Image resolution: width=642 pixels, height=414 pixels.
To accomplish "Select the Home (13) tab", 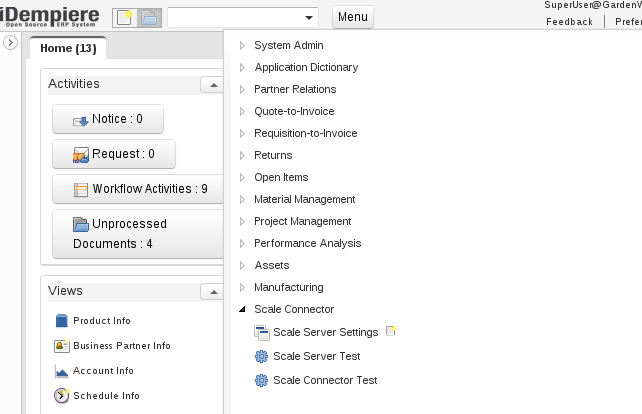I will click(68, 48).
